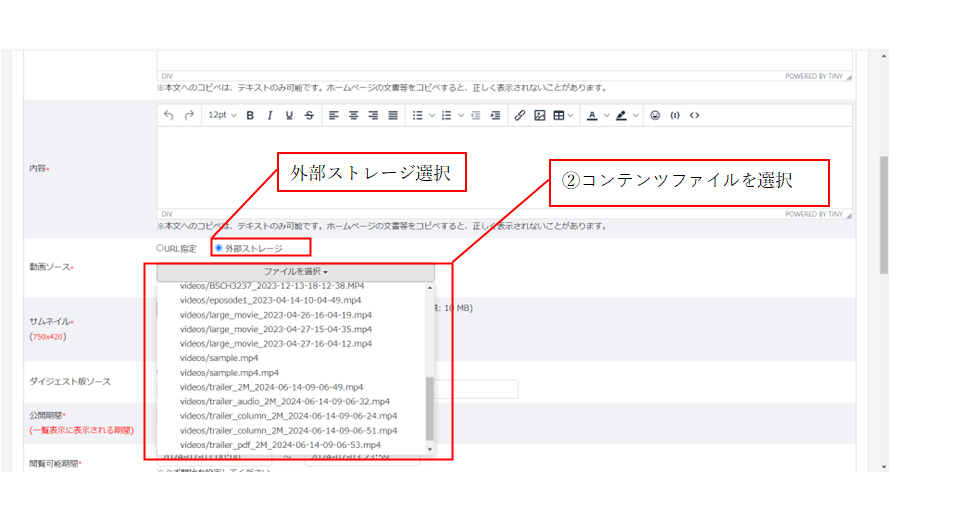Align text right
This screenshot has height=511, width=969.
[x=373, y=116]
